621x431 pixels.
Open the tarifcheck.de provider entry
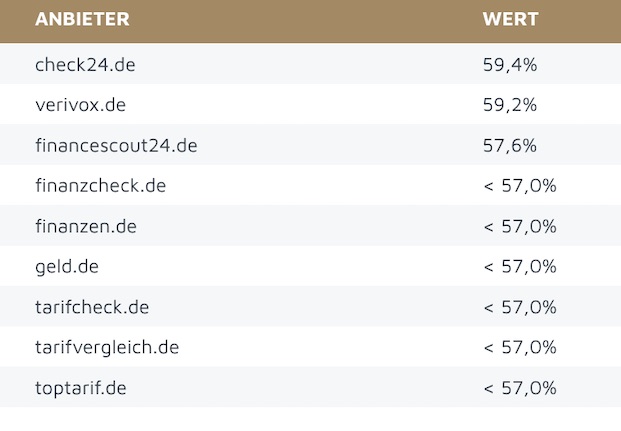click(92, 307)
